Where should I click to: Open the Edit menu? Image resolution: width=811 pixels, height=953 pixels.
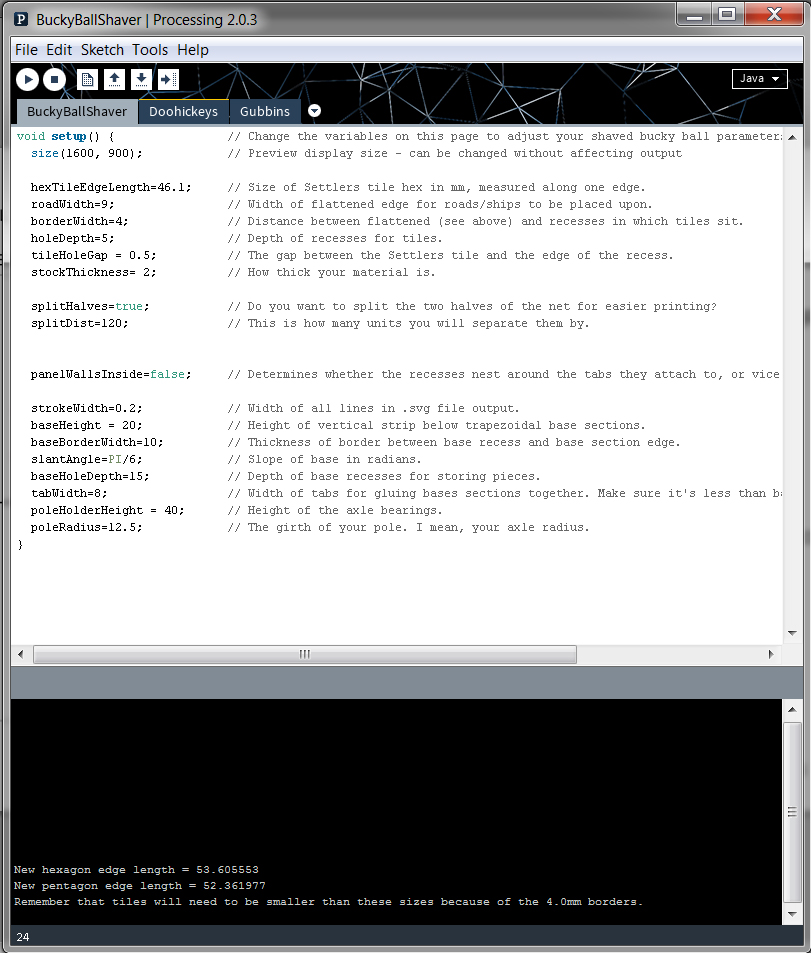[59, 50]
